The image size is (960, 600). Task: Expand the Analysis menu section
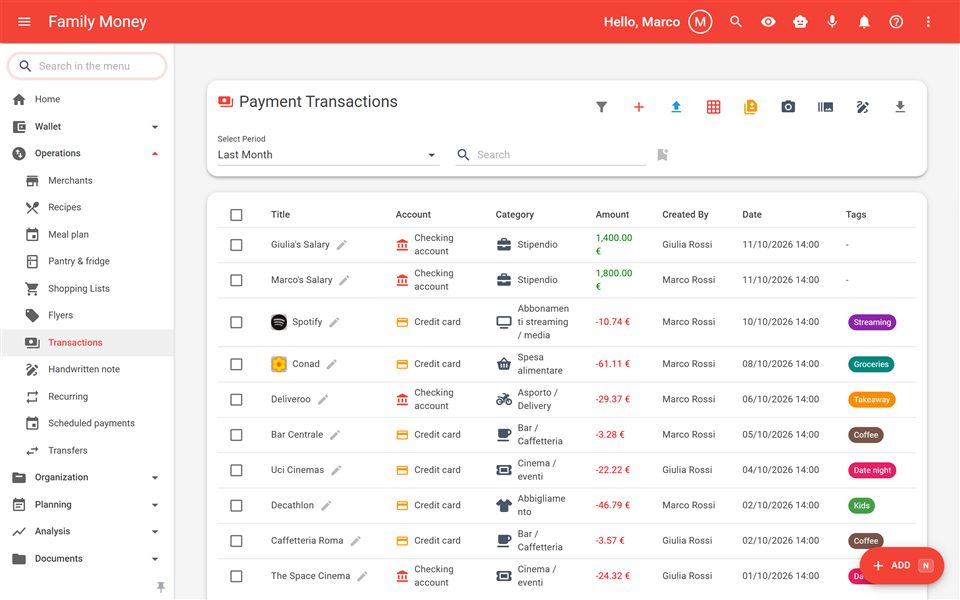pos(86,531)
